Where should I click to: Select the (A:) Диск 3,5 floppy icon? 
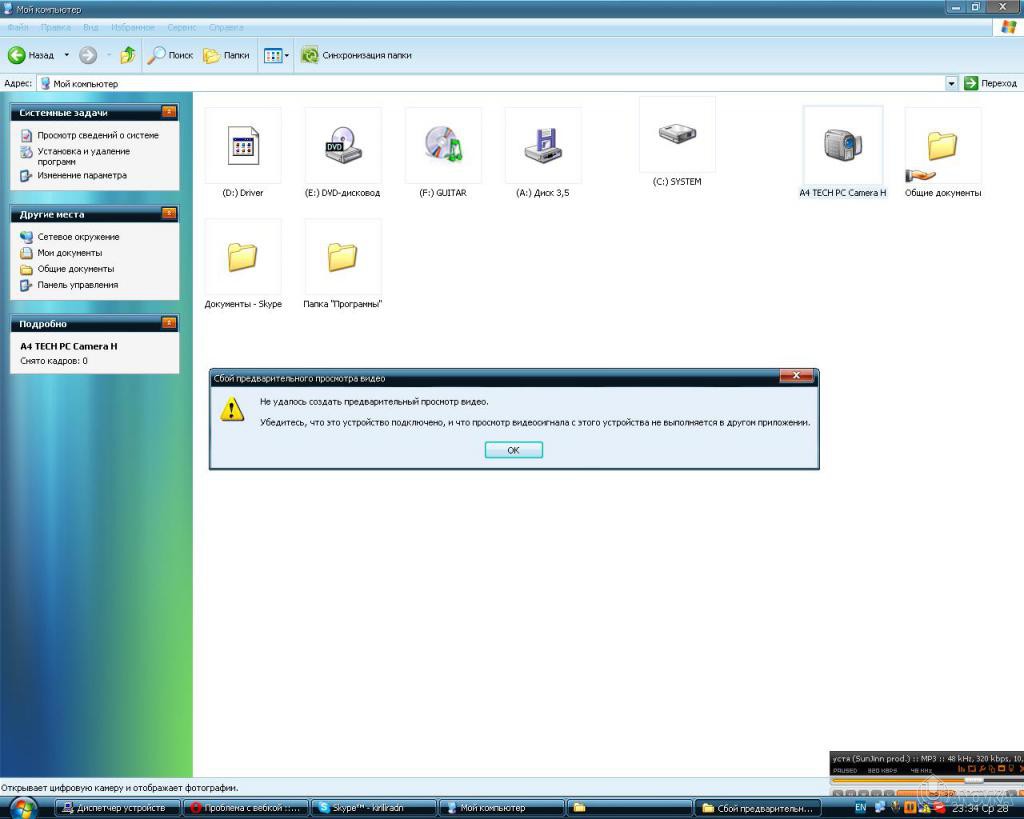coord(543,146)
